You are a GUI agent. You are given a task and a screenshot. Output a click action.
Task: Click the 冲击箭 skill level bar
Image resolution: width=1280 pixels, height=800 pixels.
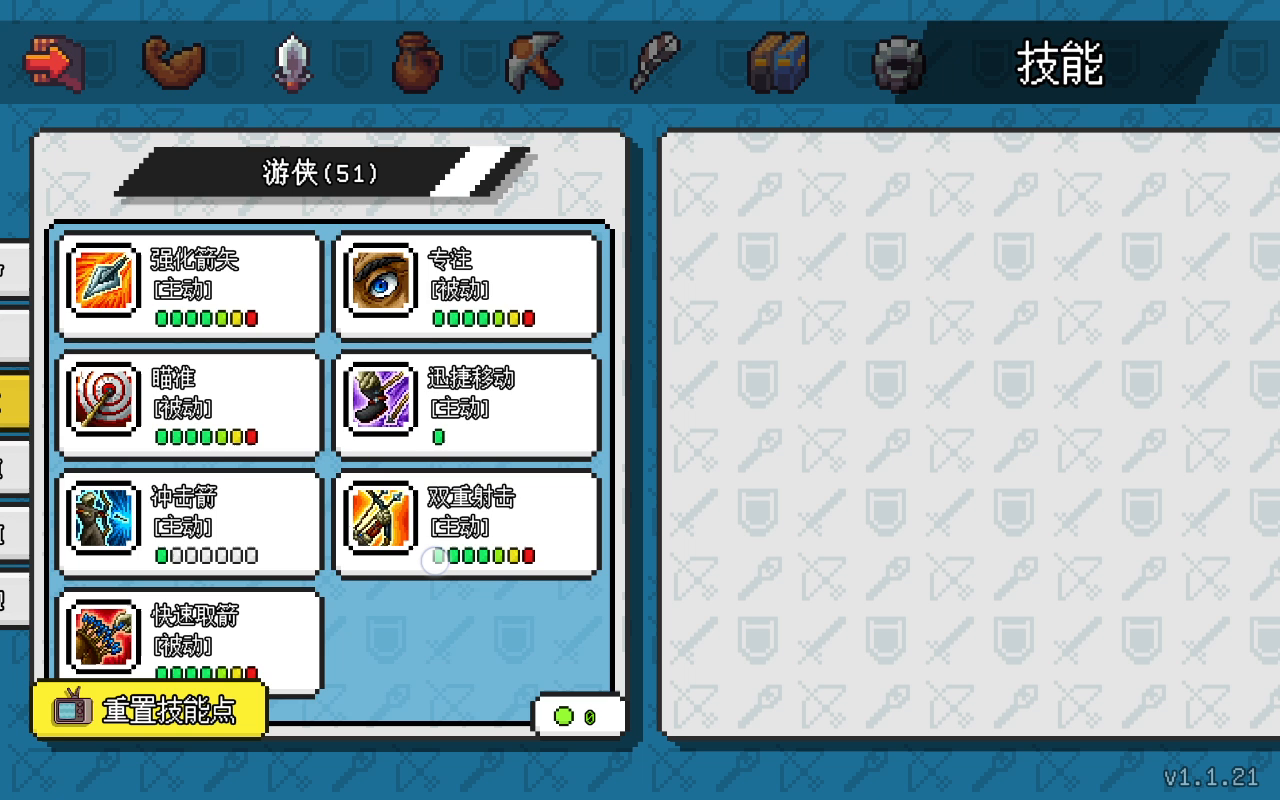tap(207, 555)
